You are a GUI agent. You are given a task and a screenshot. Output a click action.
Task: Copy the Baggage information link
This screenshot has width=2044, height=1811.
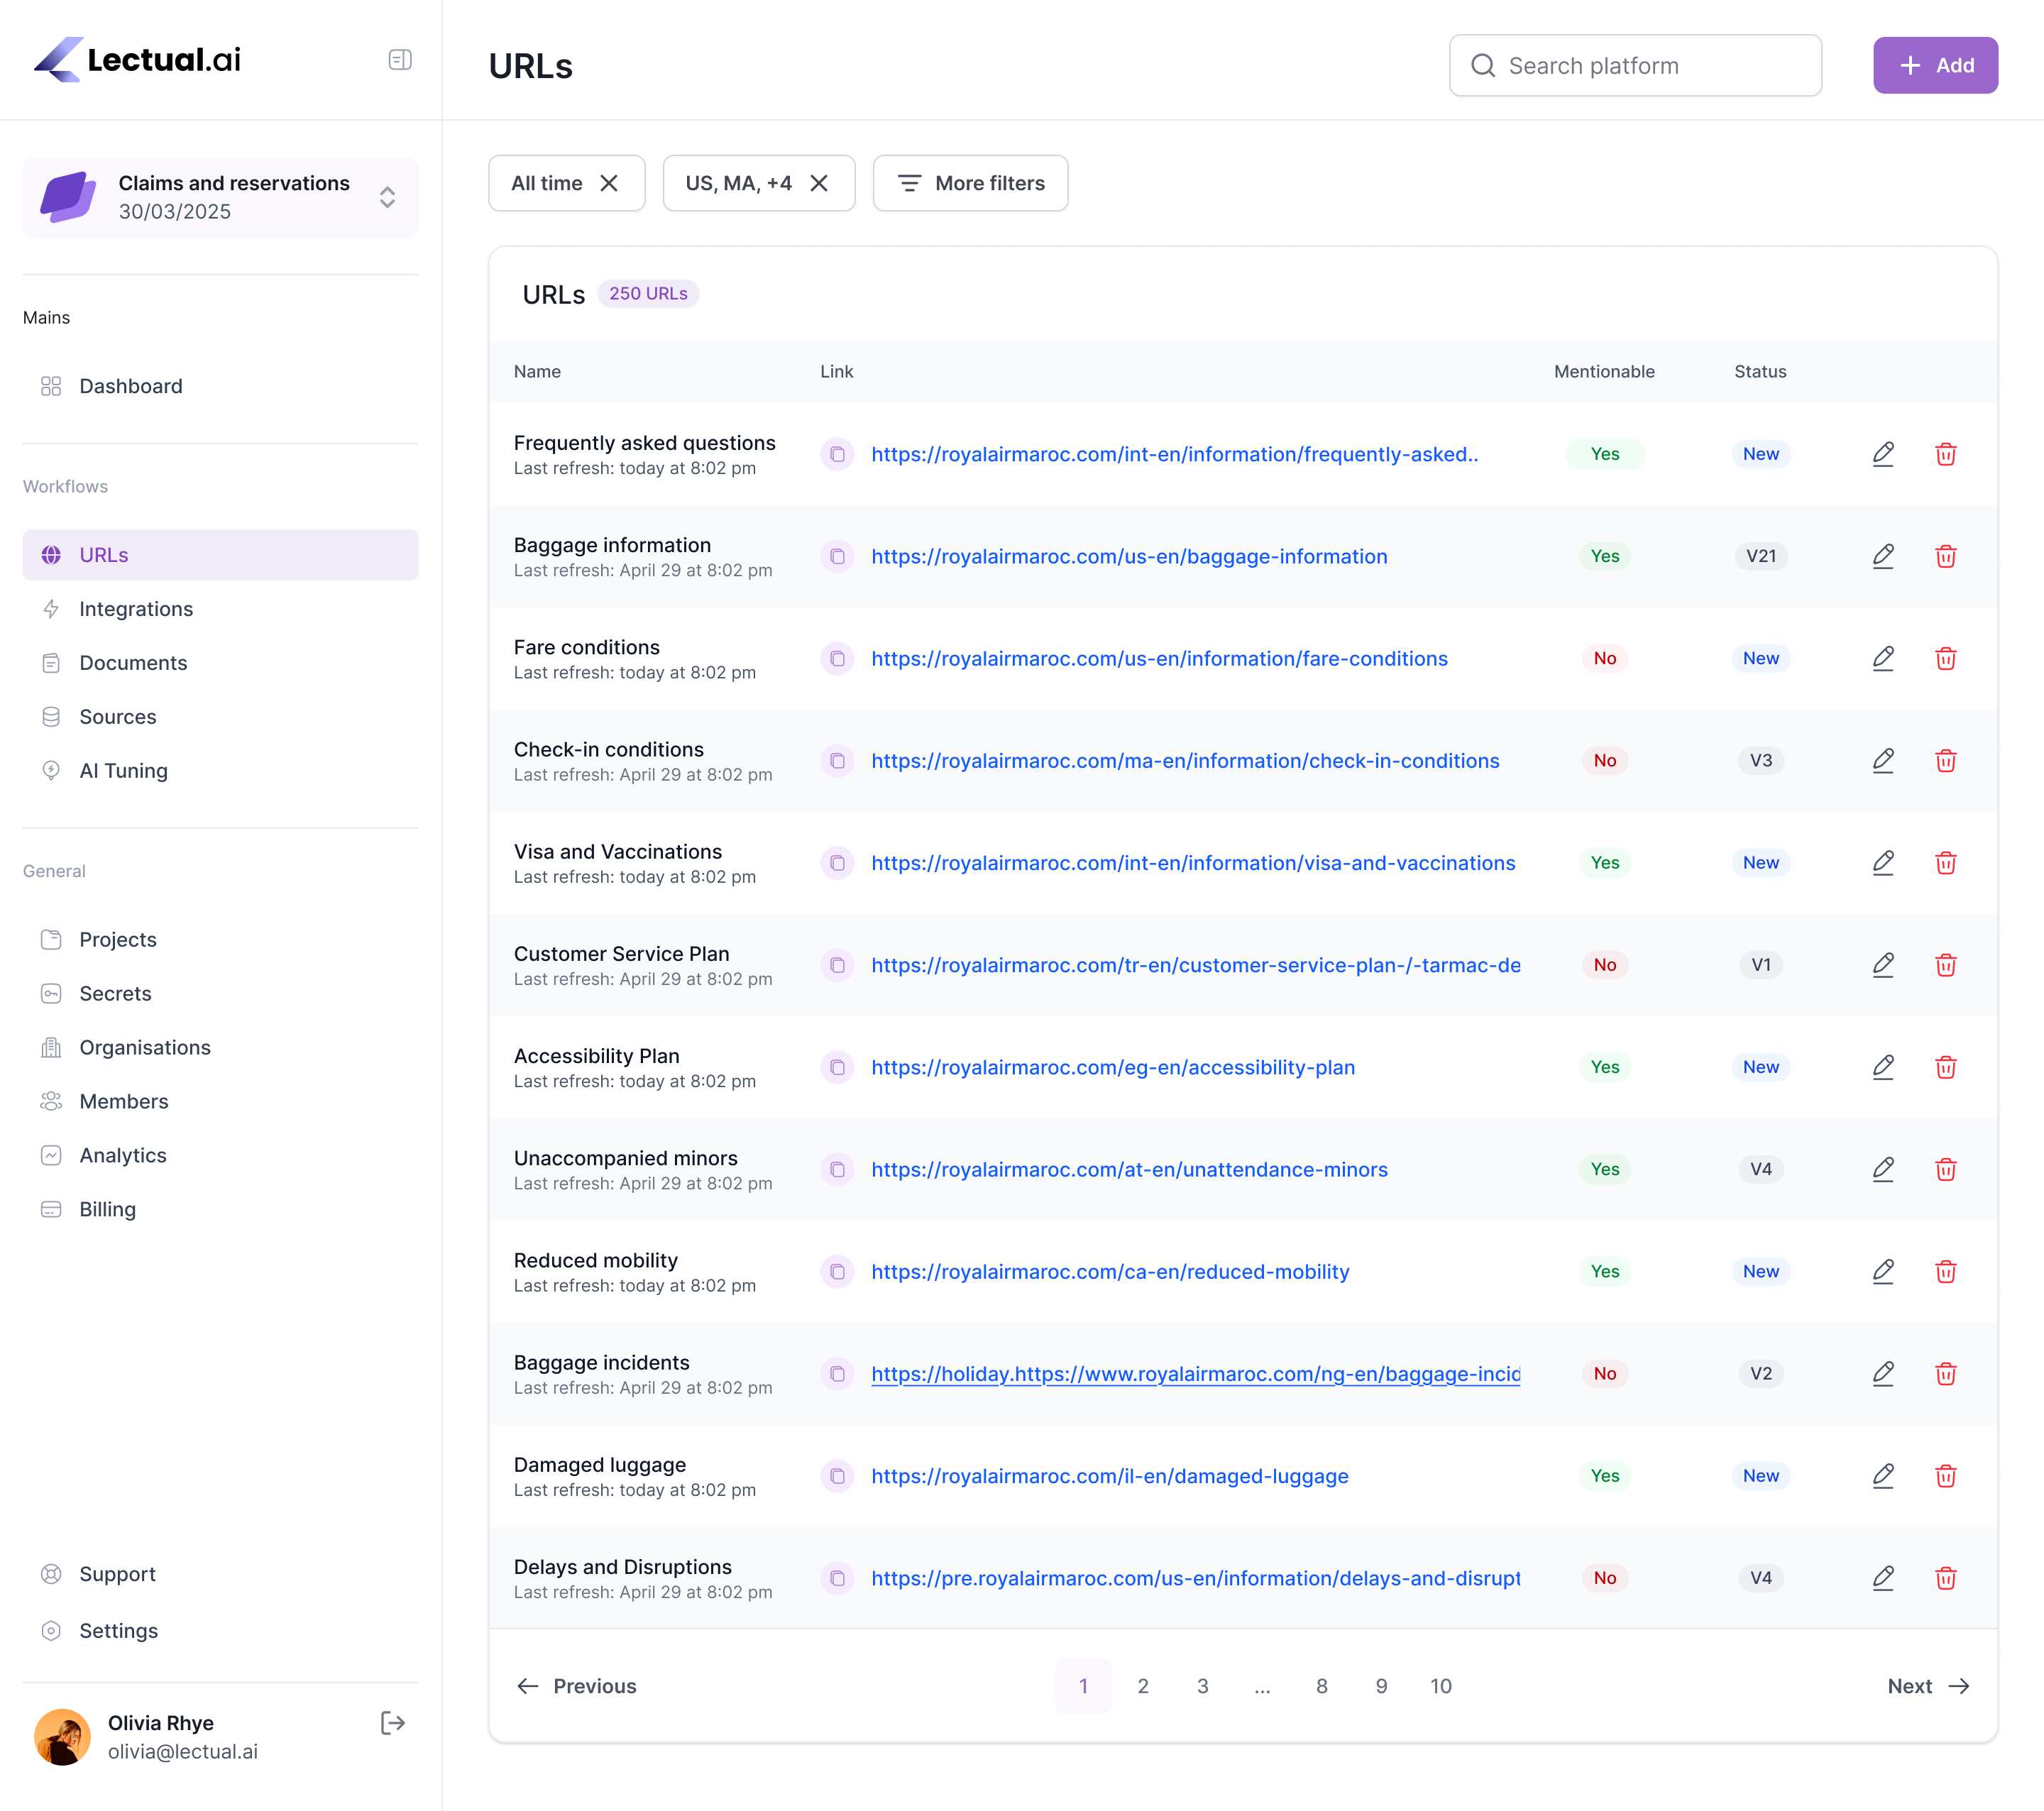[x=837, y=556]
